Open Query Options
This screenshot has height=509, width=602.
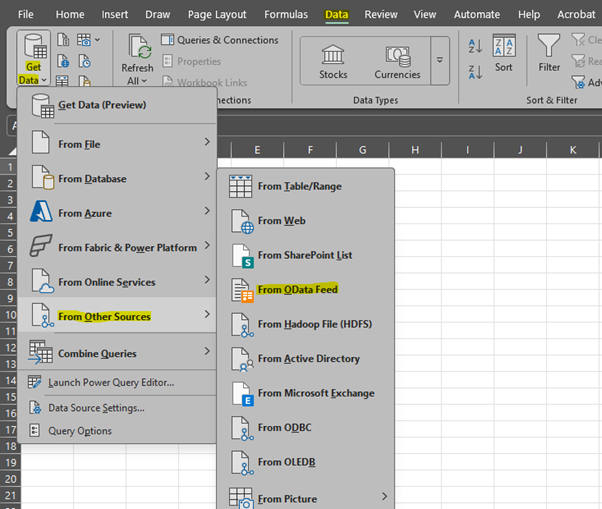[117, 431]
